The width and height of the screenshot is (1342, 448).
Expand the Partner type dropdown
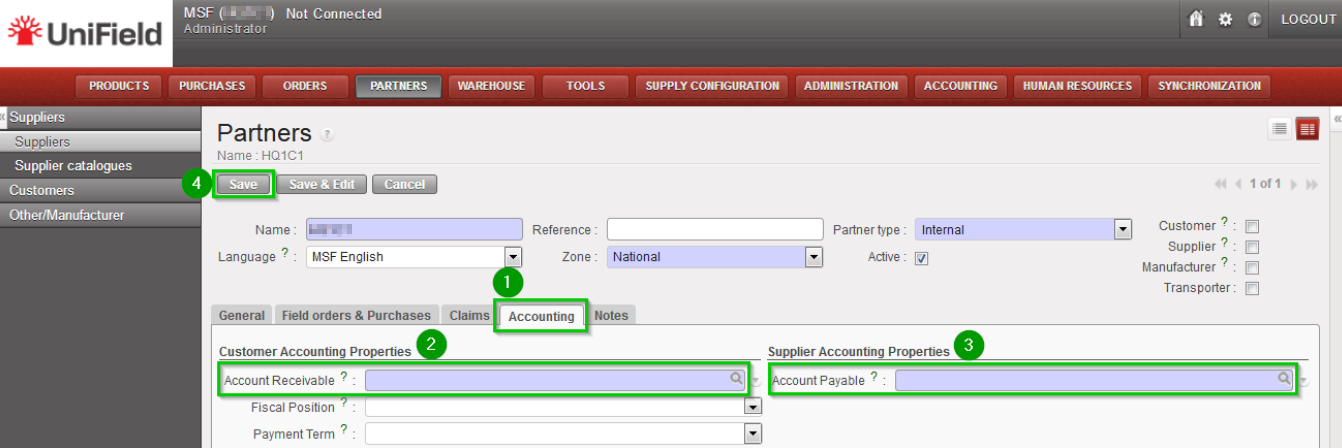tap(1122, 230)
